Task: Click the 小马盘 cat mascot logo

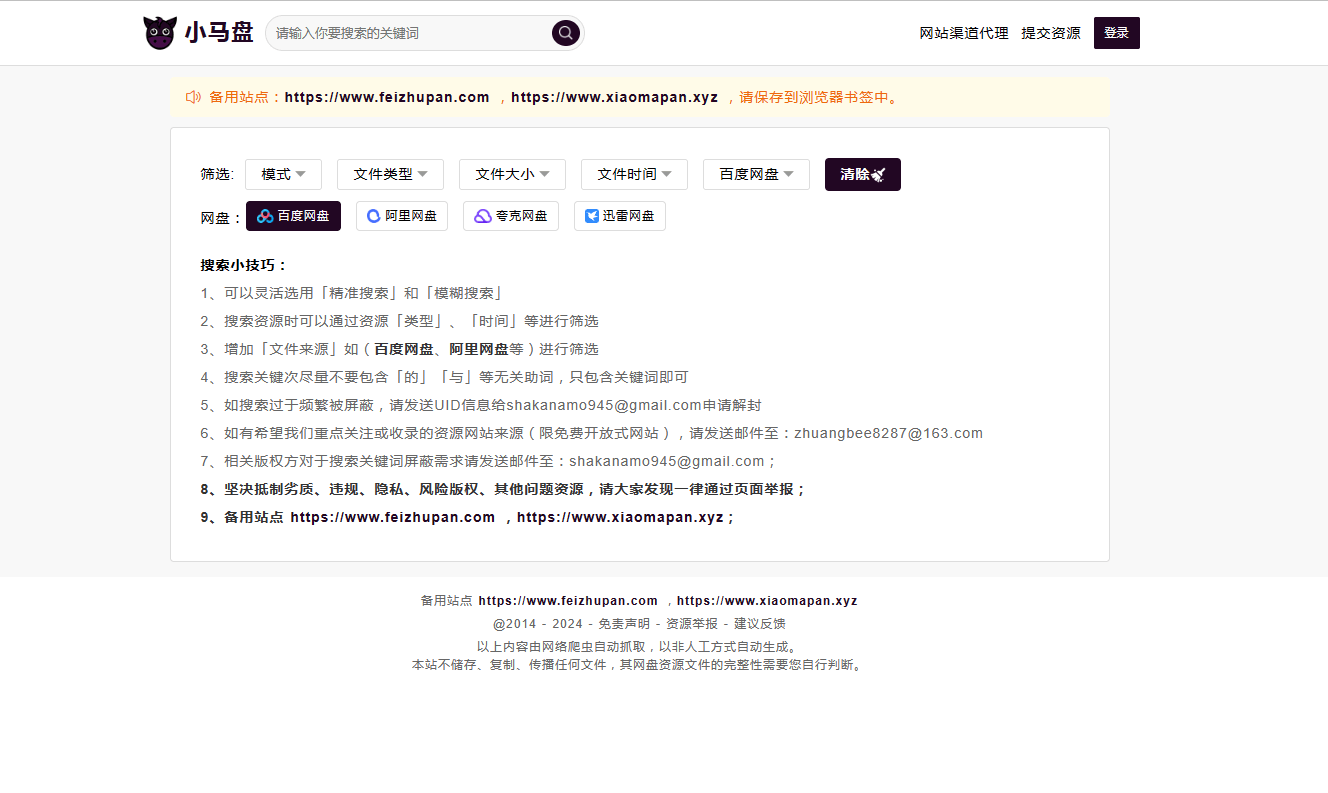Action: tap(160, 33)
